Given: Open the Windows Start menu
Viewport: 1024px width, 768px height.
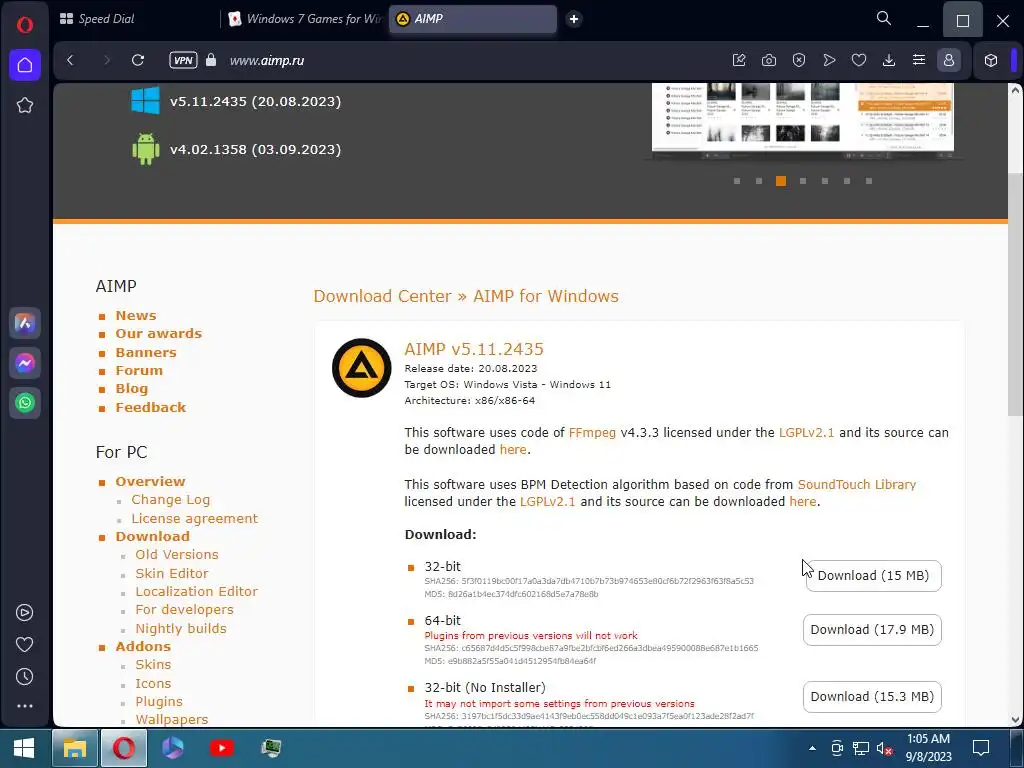Looking at the screenshot, I should click(24, 748).
